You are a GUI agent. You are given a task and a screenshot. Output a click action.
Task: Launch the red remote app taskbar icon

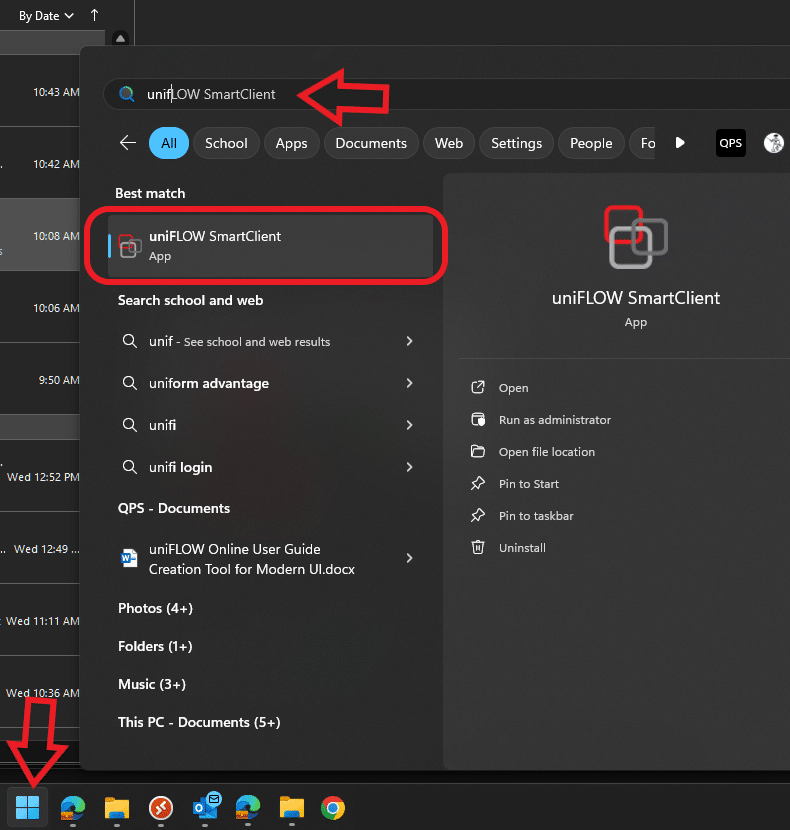click(161, 808)
